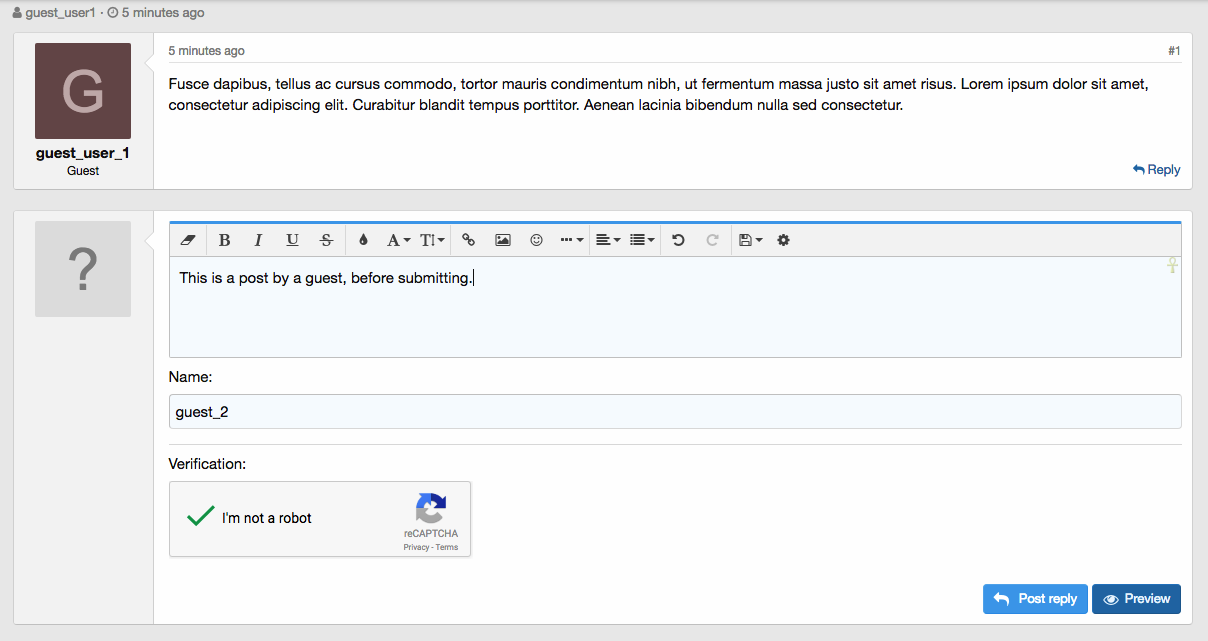
Task: Open the text color droplet picker
Action: pos(363,240)
